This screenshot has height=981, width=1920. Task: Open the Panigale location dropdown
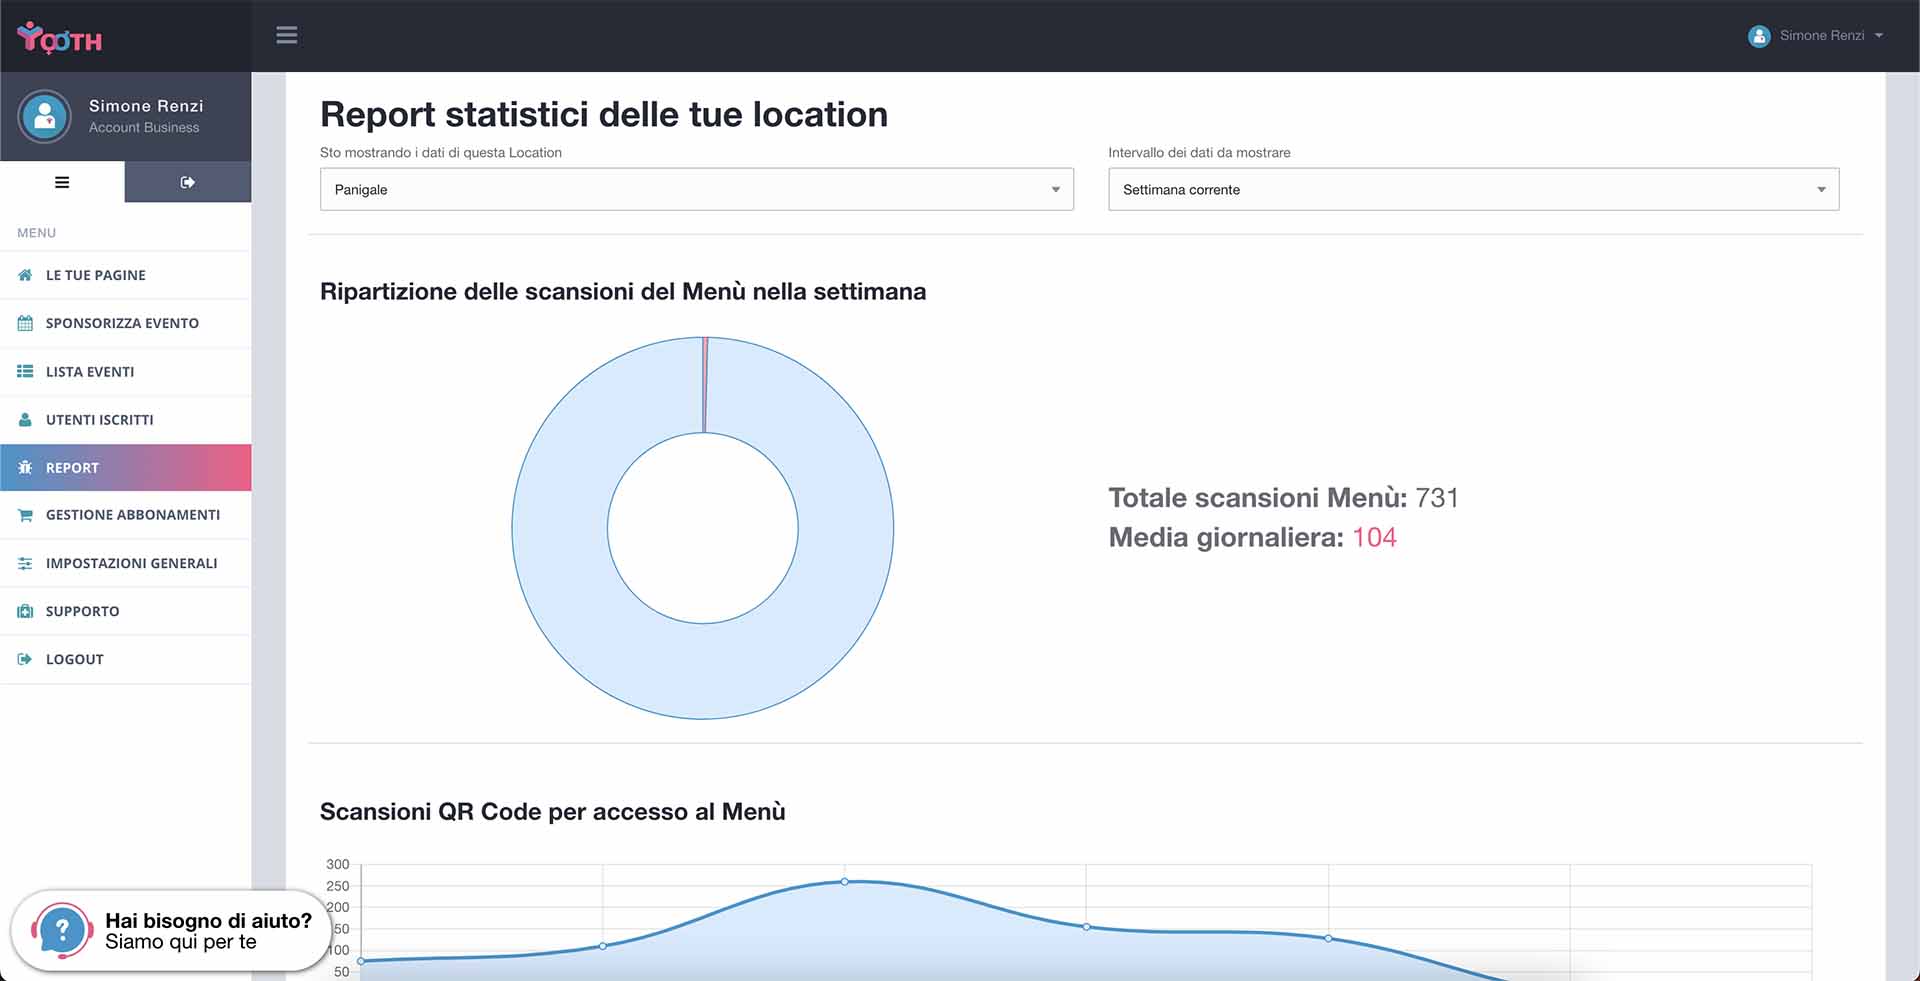[696, 189]
